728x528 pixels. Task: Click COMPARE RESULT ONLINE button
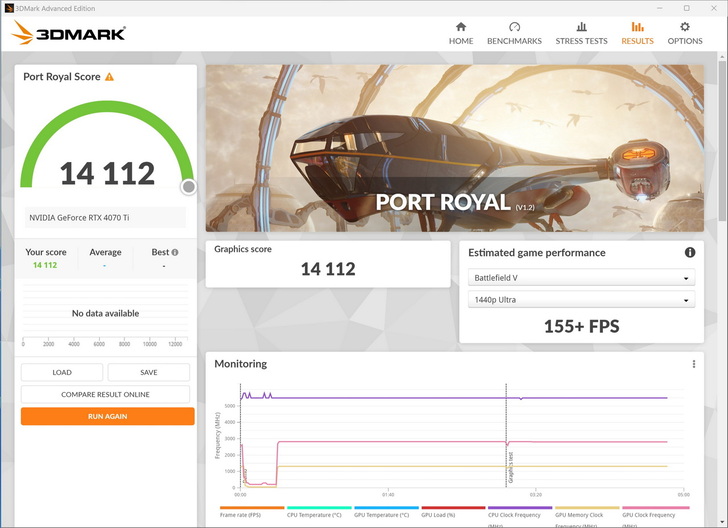pos(106,394)
